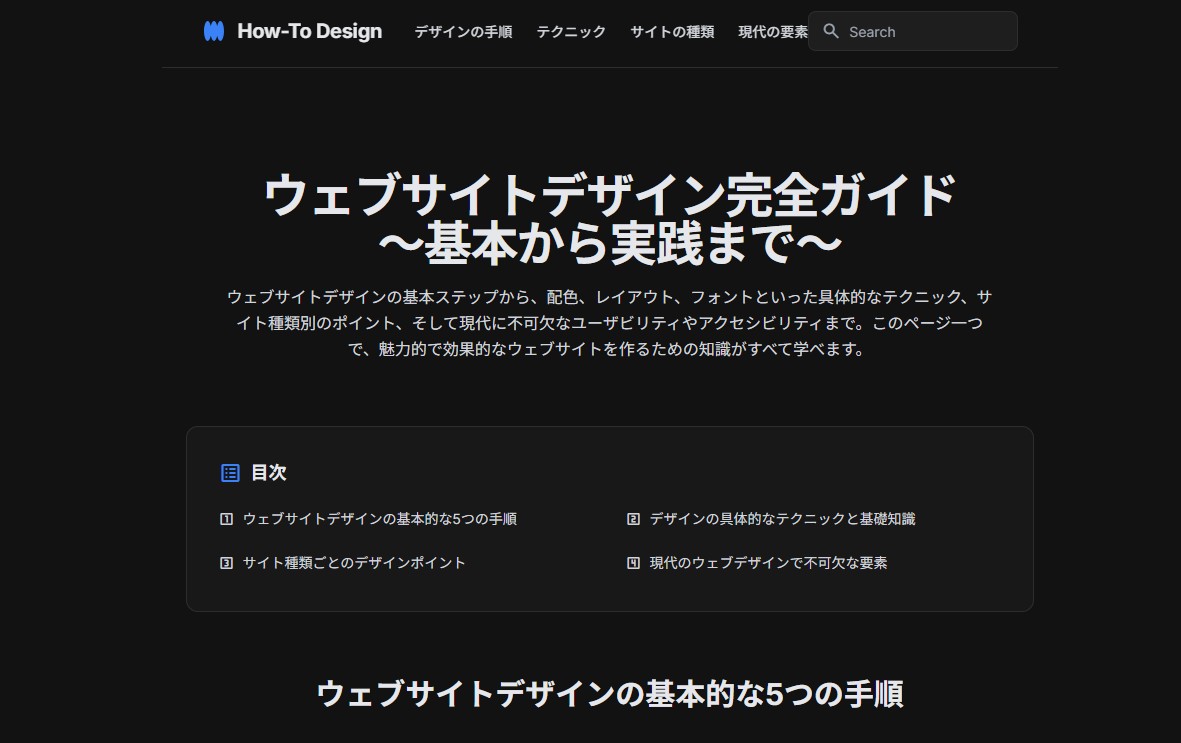Click the numbered "1" badge icon in 目次
Screen dimensions: 1181x743
227,519
